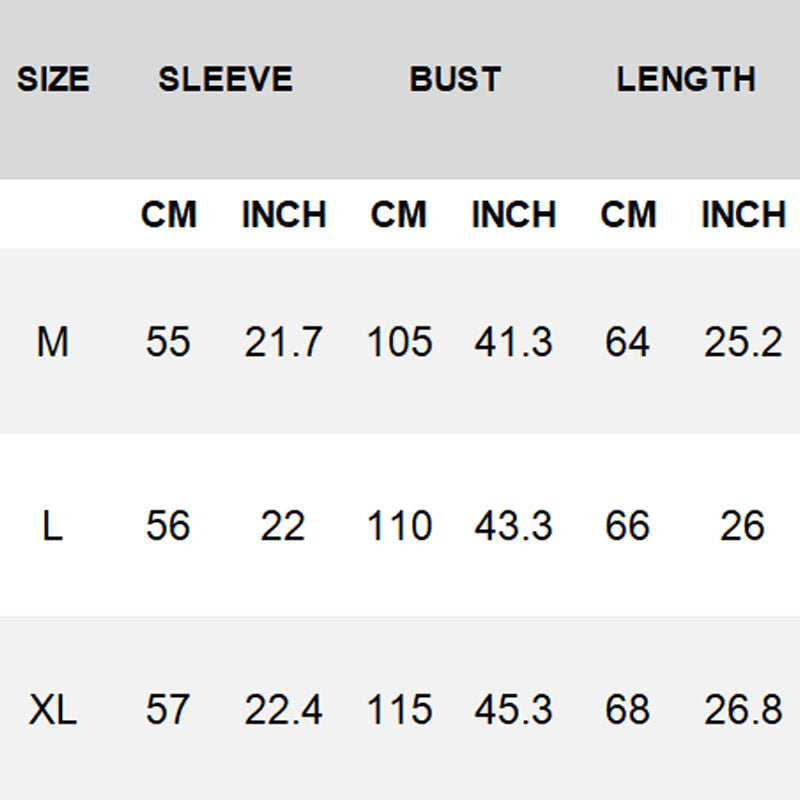Click the 22.4 sleeve inch value
The image size is (800, 800).
click(283, 710)
